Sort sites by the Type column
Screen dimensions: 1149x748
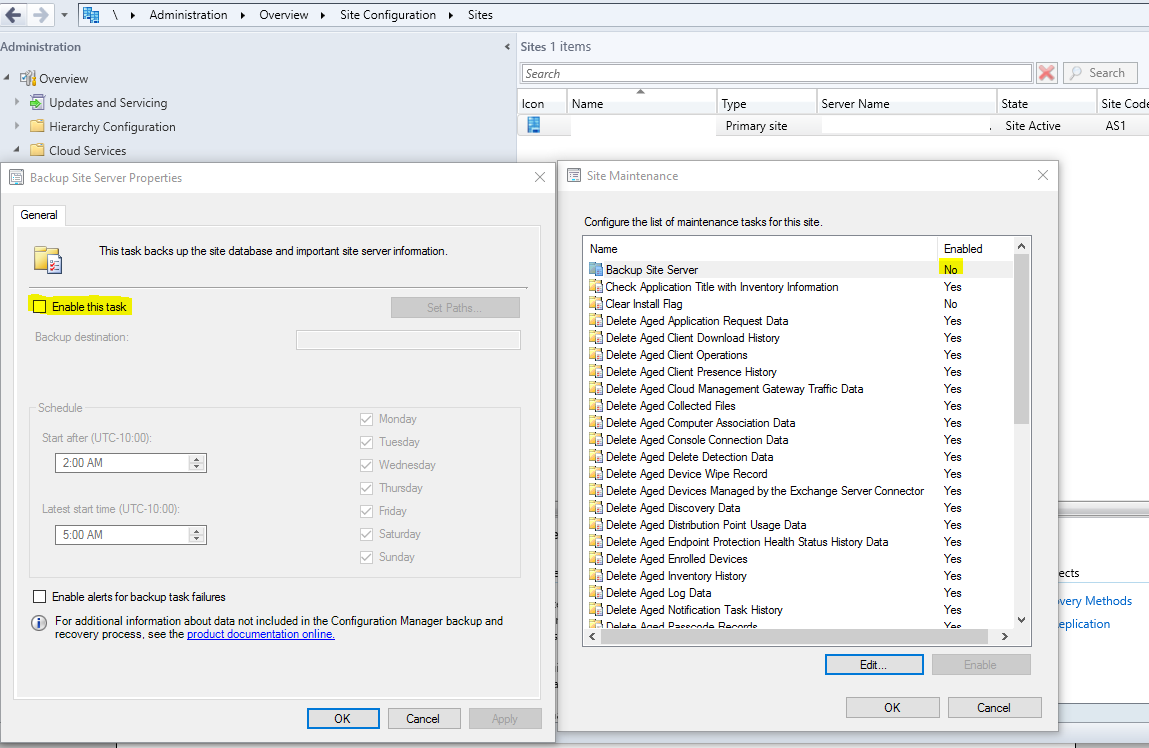coord(766,103)
